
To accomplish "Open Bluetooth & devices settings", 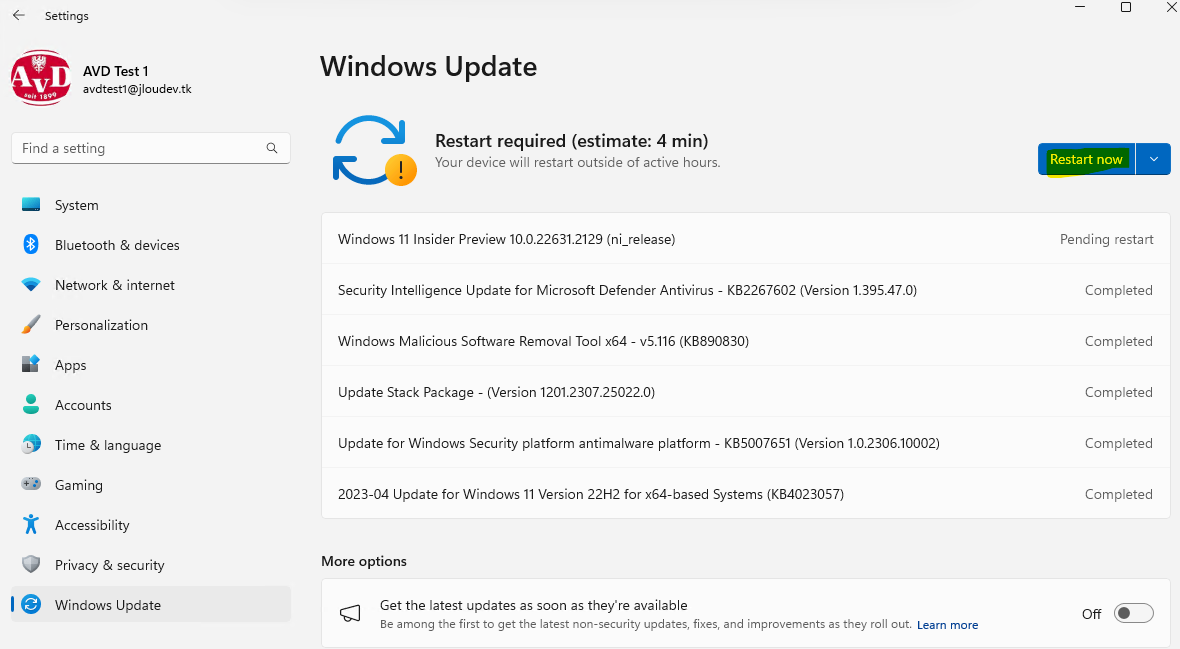I will [151, 245].
